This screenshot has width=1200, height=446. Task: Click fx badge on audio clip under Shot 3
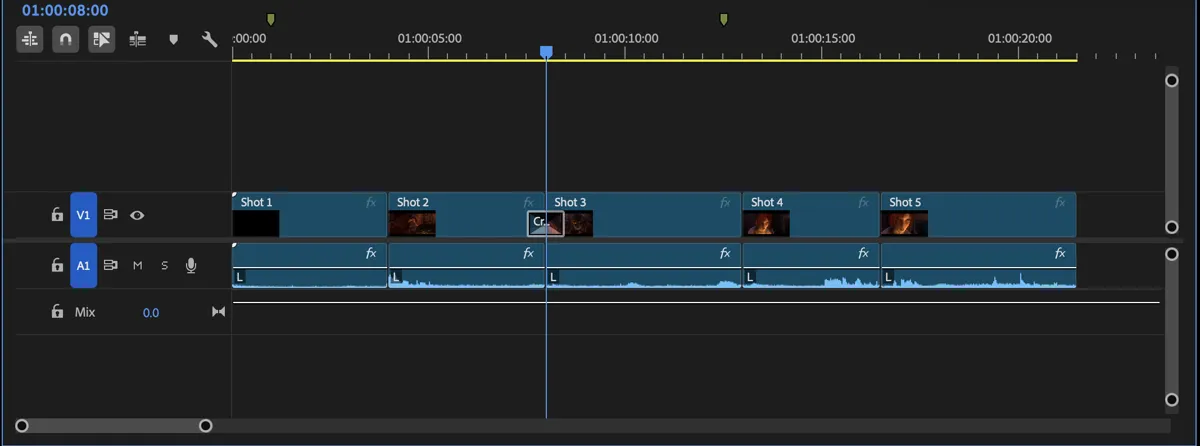[725, 253]
